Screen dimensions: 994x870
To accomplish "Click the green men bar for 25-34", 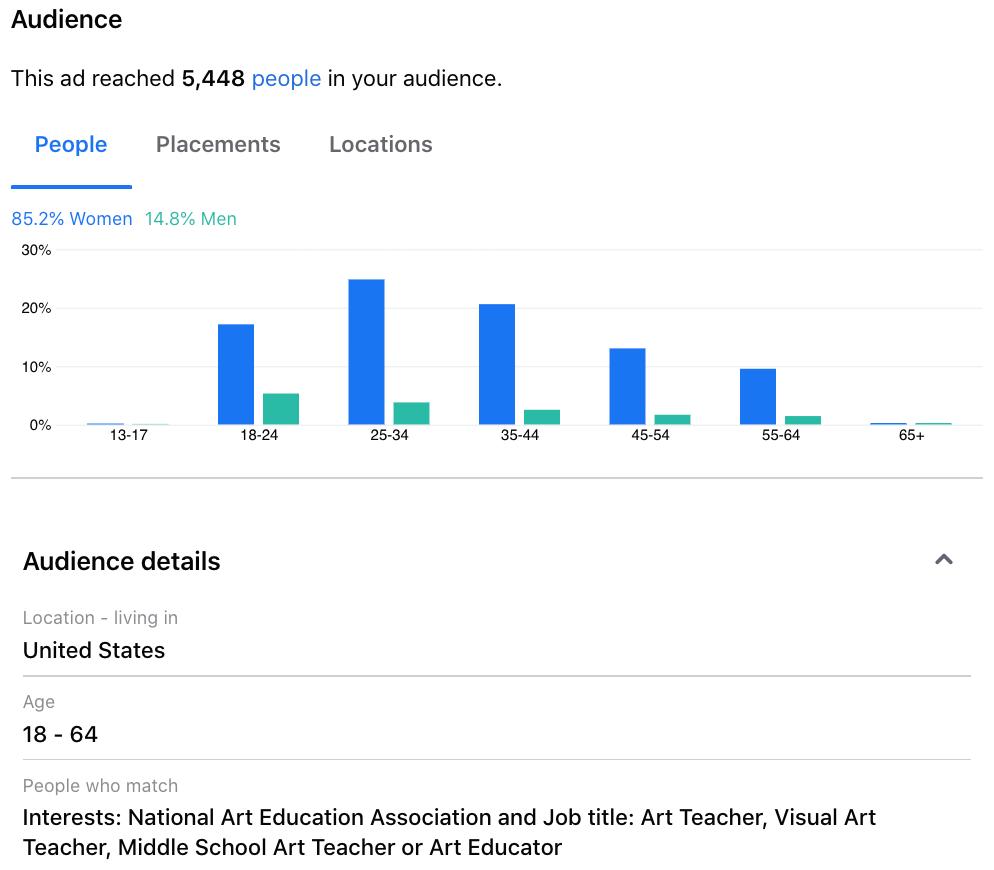I will coord(411,414).
